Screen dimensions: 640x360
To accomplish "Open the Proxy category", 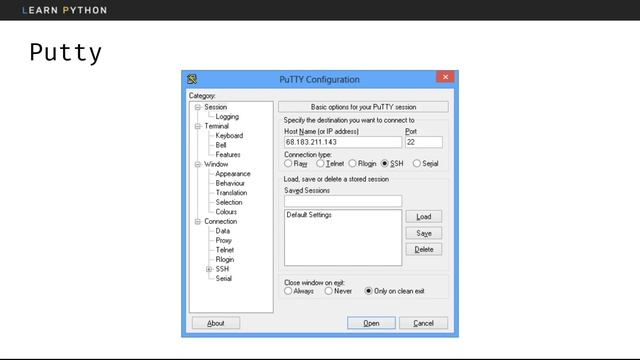I will 223,240.
